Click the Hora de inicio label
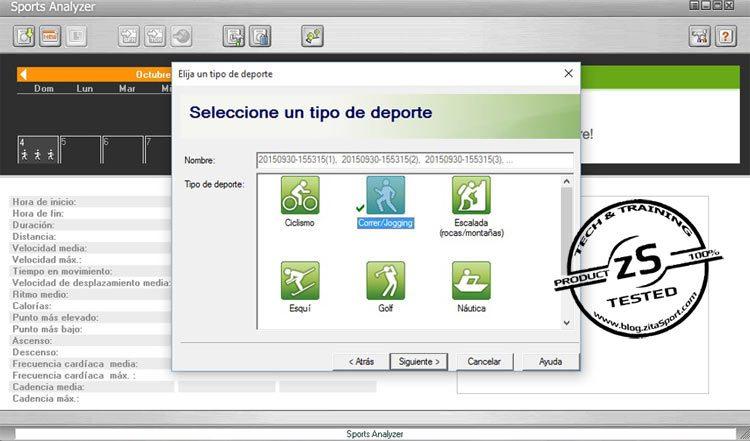The image size is (750, 441). click(44, 202)
